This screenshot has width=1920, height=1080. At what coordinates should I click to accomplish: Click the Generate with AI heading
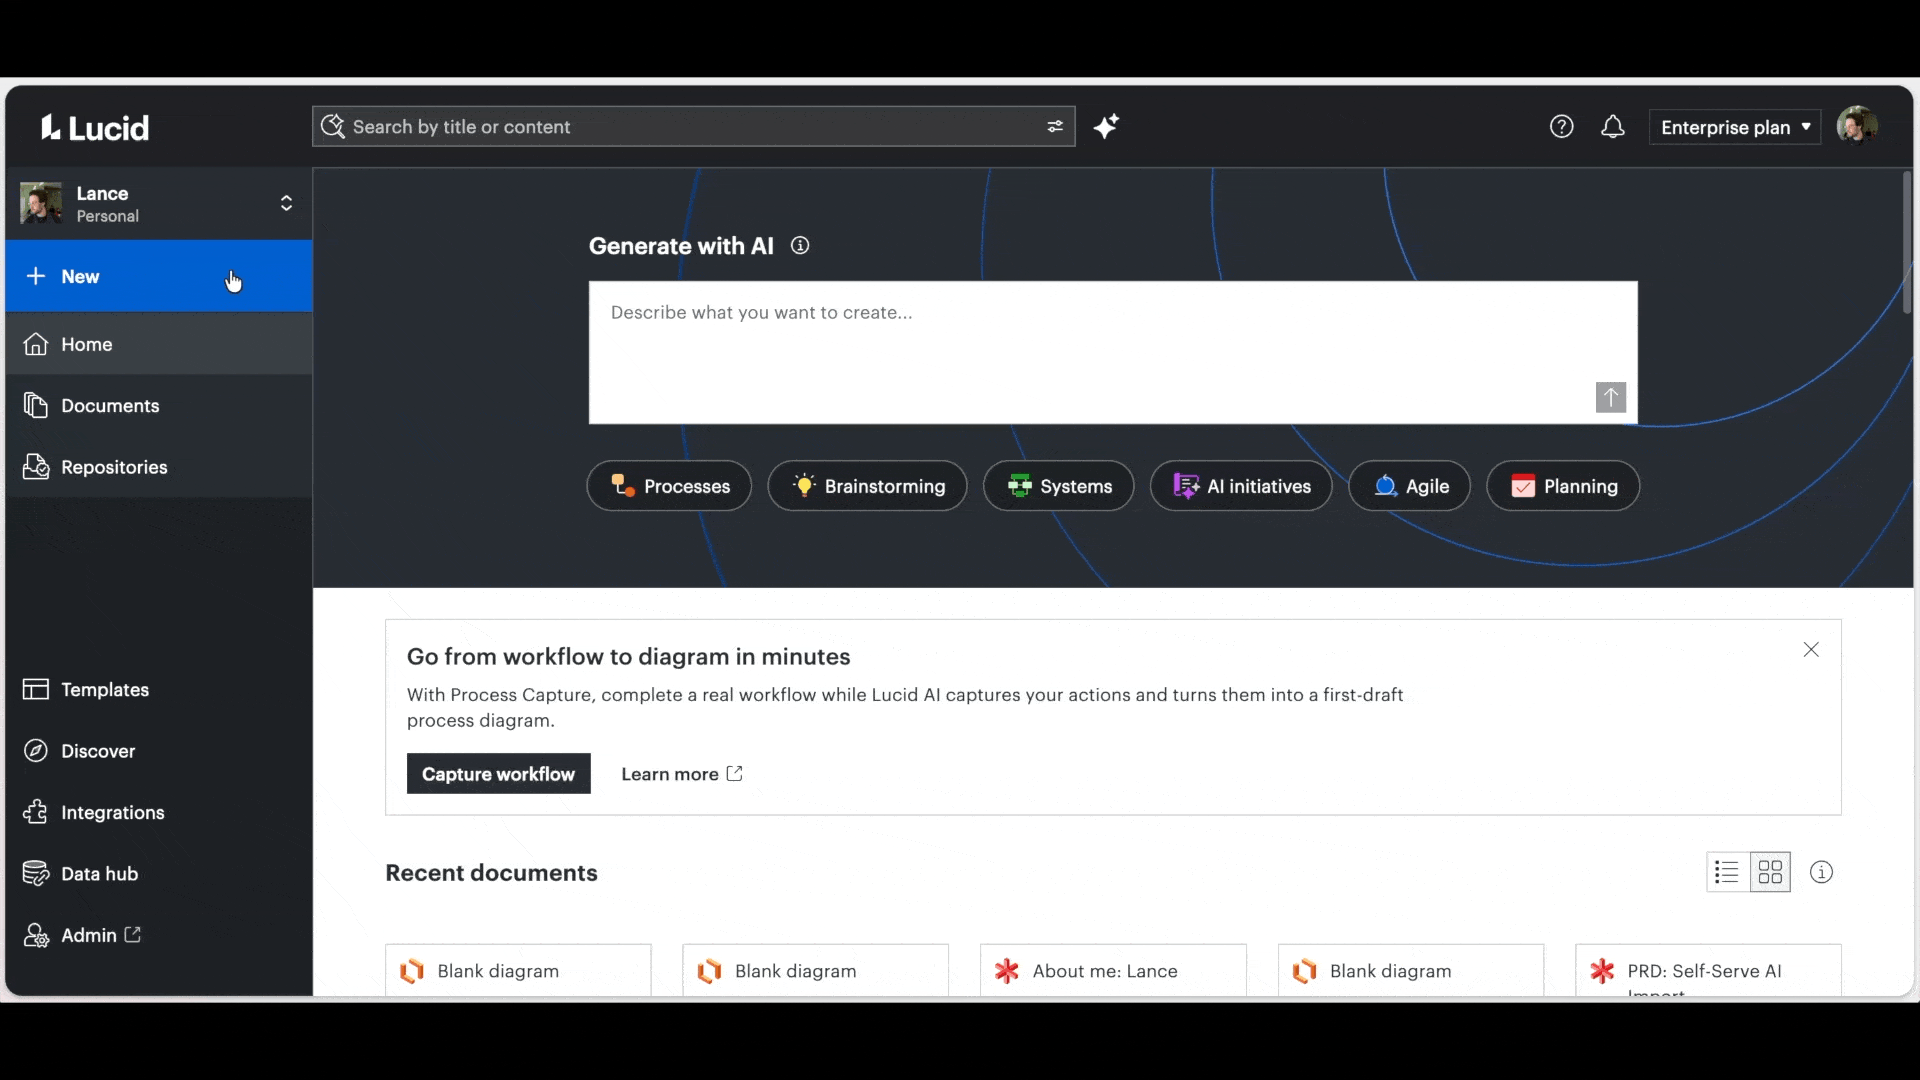(681, 246)
